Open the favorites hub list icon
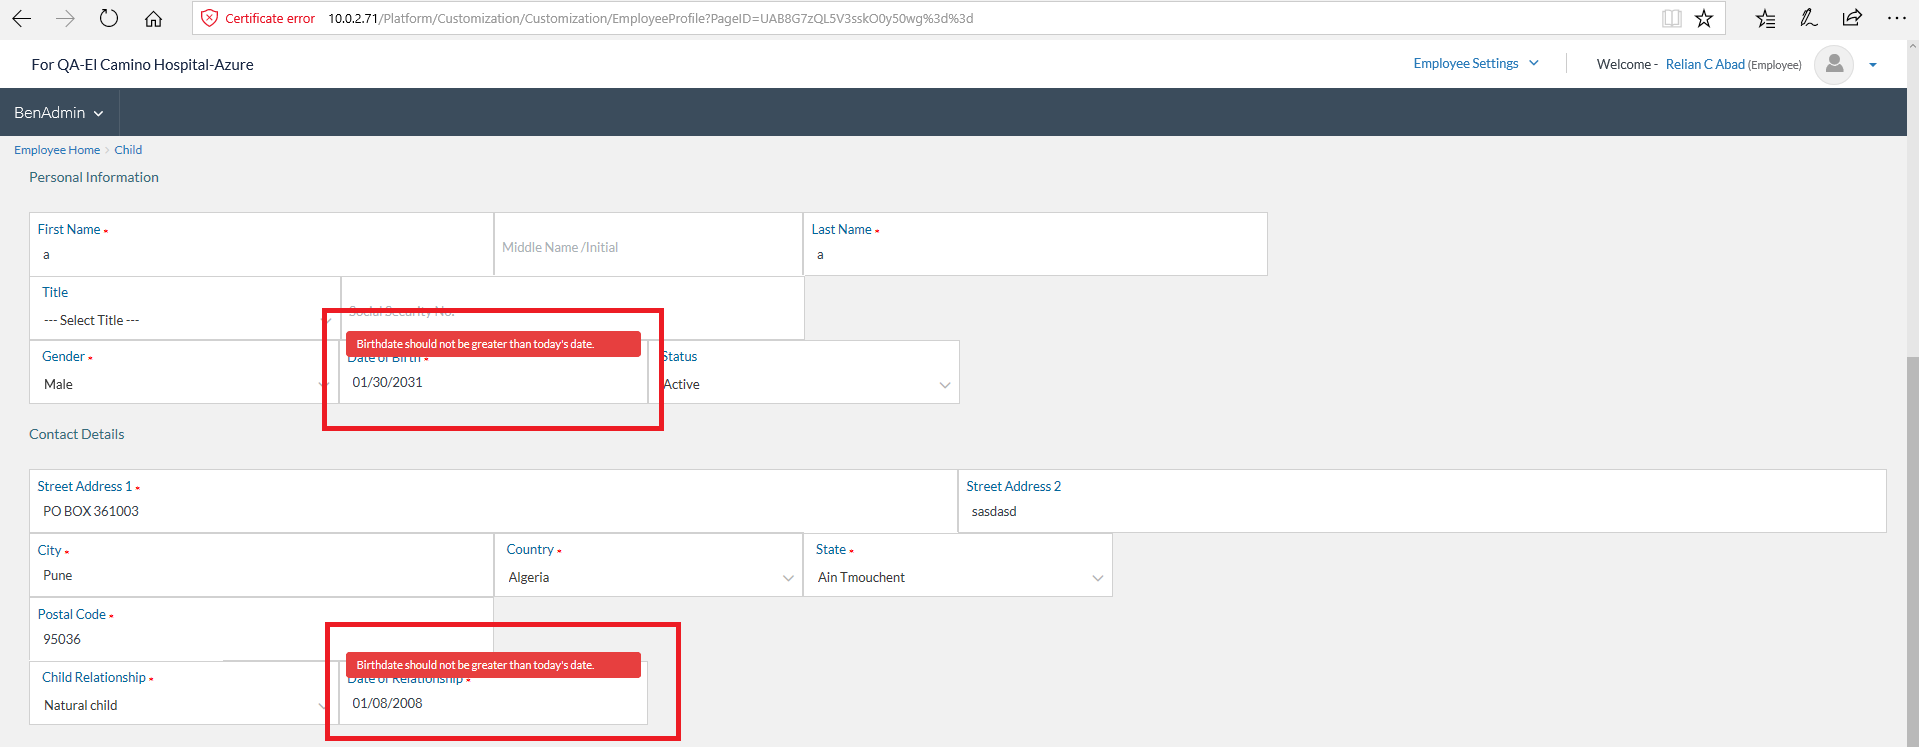Image resolution: width=1920 pixels, height=747 pixels. point(1766,18)
